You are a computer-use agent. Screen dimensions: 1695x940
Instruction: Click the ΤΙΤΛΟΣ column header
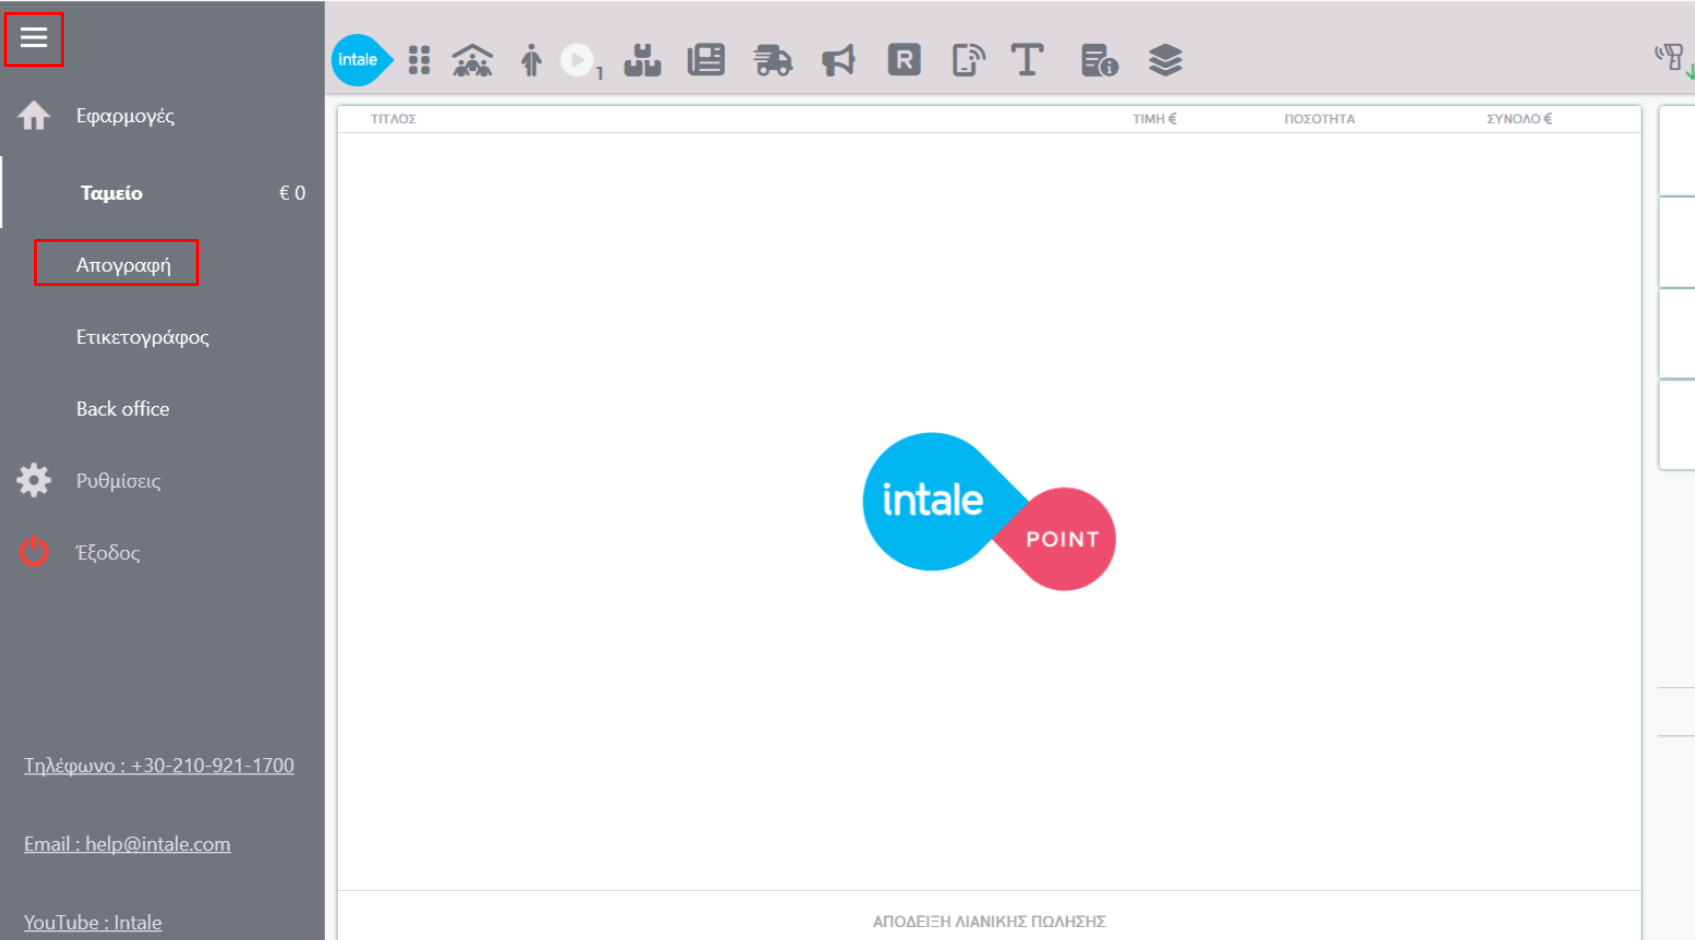(x=393, y=119)
